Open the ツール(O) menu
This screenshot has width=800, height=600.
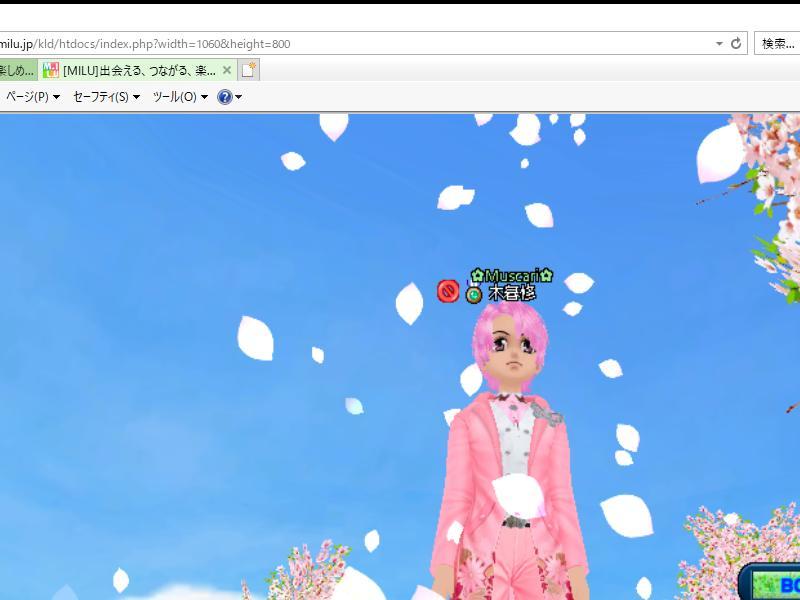coord(180,97)
